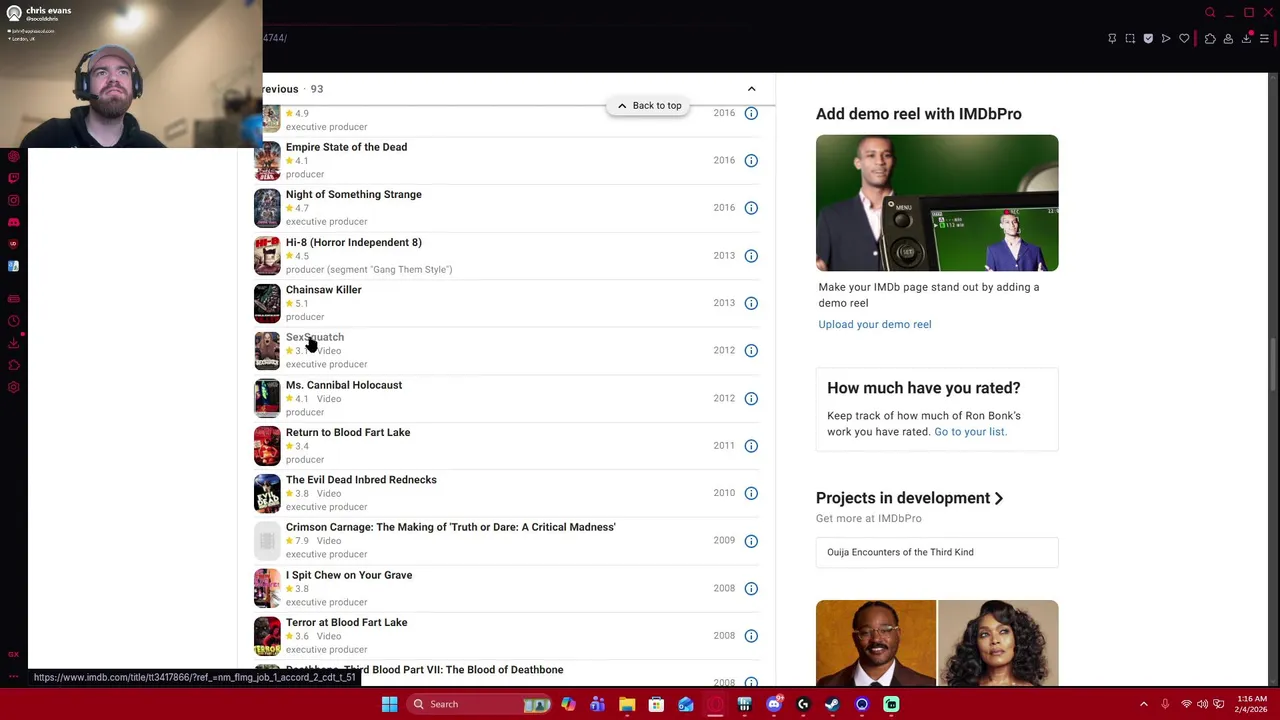Open History from the browser sidebar

pos(13,321)
